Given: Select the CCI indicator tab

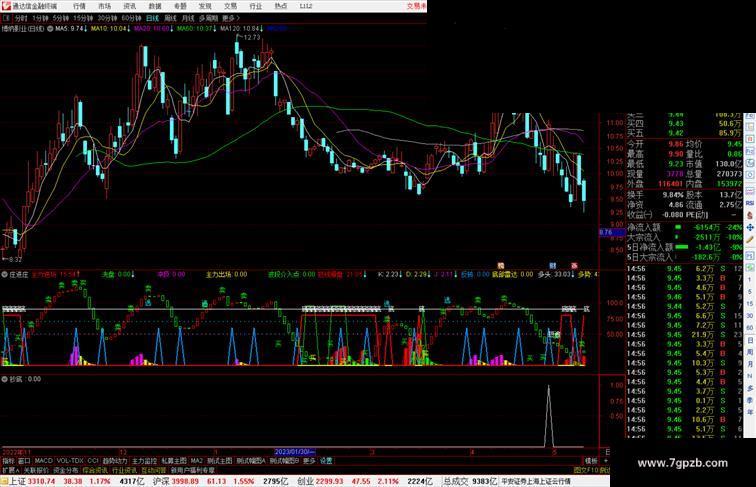Looking at the screenshot, I should pos(93,461).
